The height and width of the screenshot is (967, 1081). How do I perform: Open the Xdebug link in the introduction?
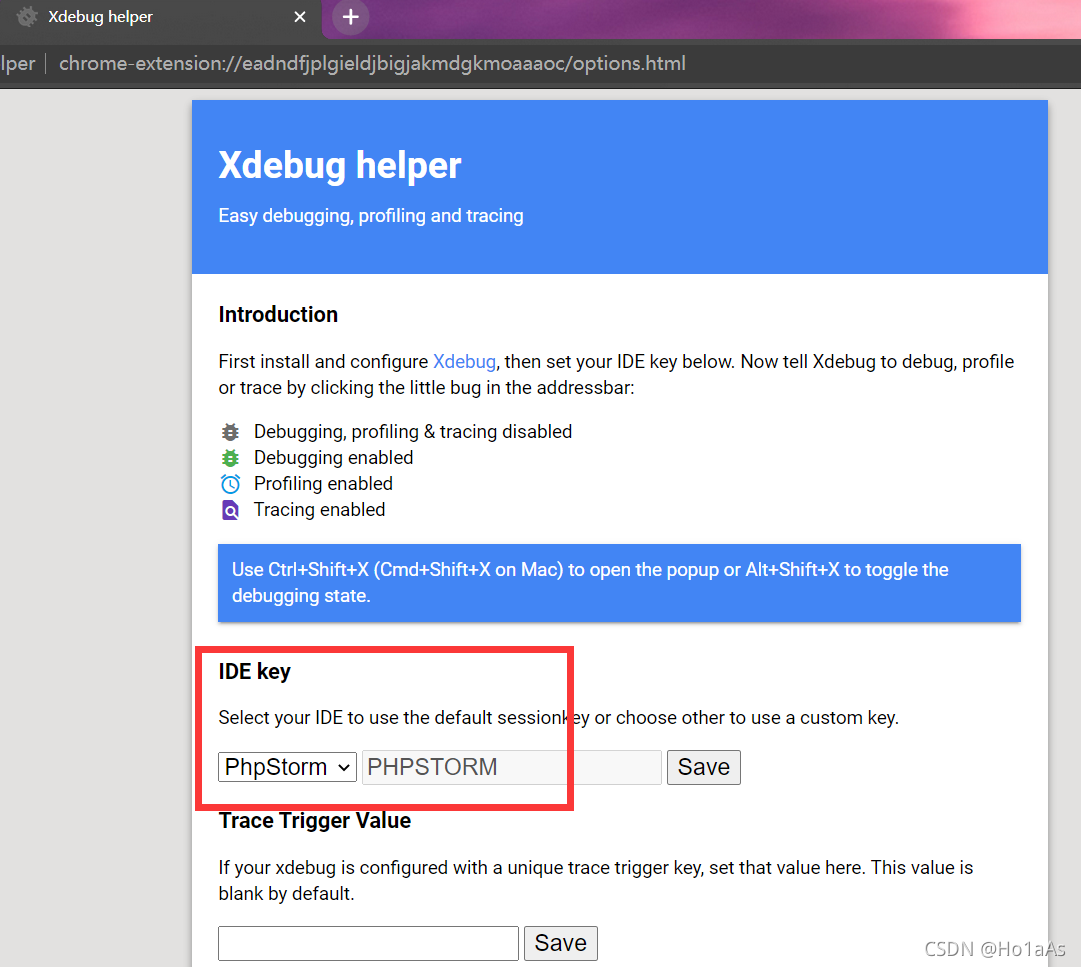464,361
